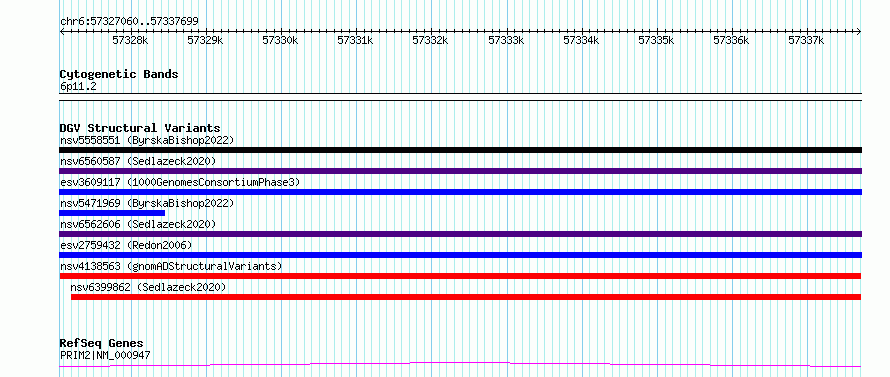Select the blue esv3609117 variant bar
This screenshot has height=377, width=890.
click(x=460, y=192)
